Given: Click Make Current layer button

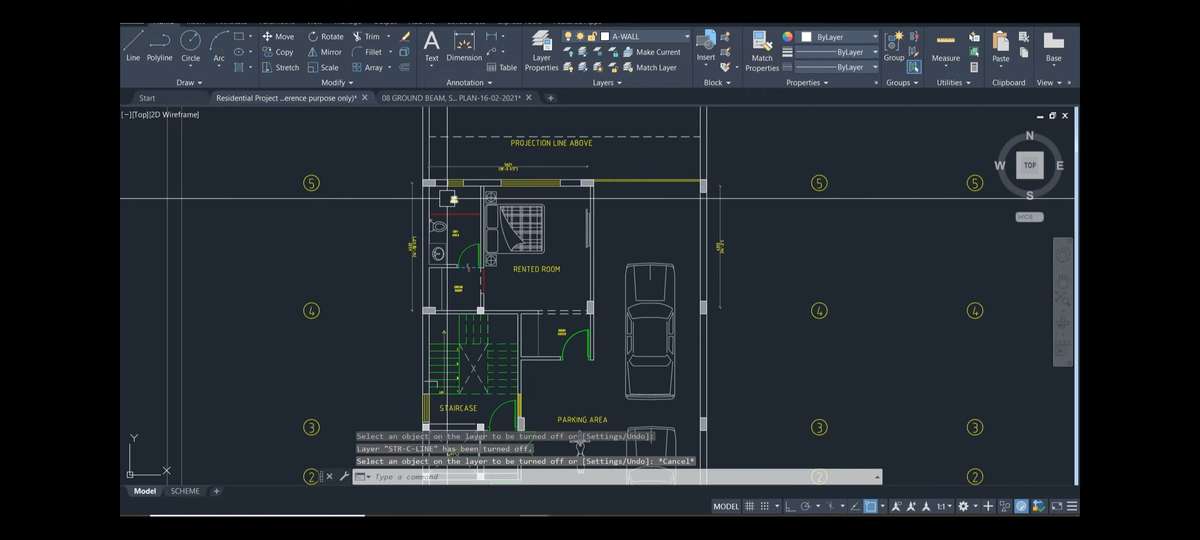Looking at the screenshot, I should tap(650, 52).
